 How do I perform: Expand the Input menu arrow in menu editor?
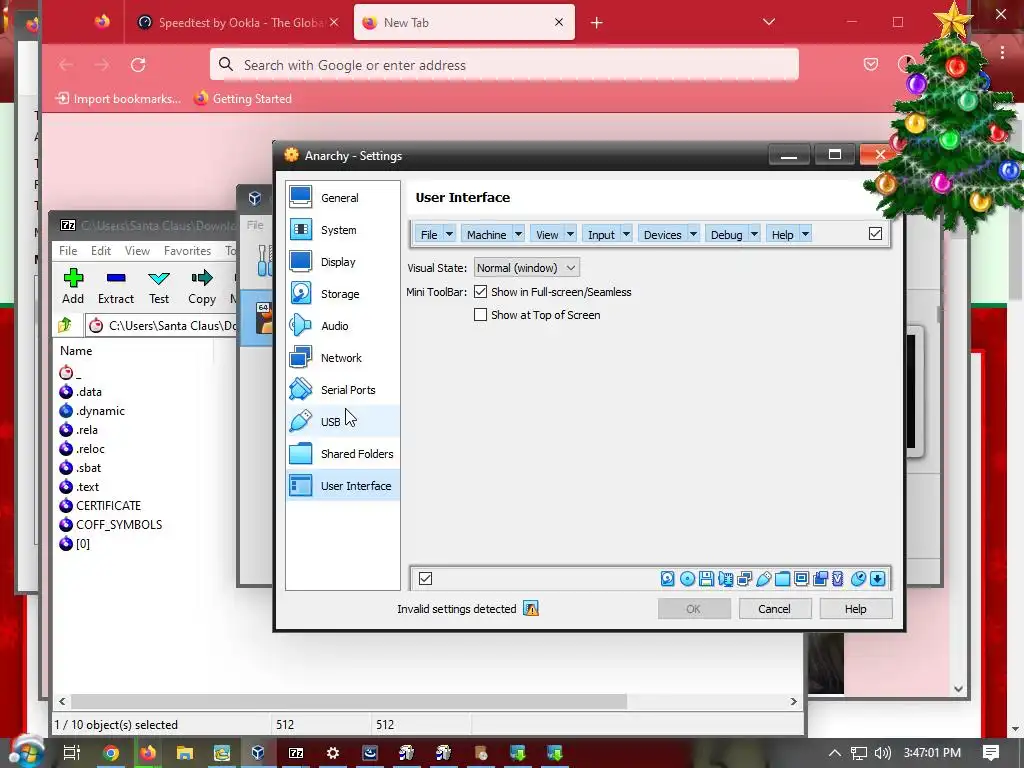(626, 234)
